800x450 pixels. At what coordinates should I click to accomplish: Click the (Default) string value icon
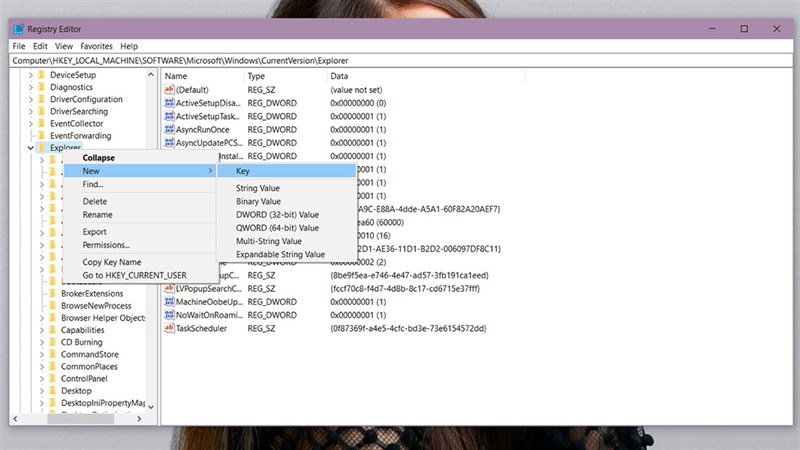coord(169,90)
